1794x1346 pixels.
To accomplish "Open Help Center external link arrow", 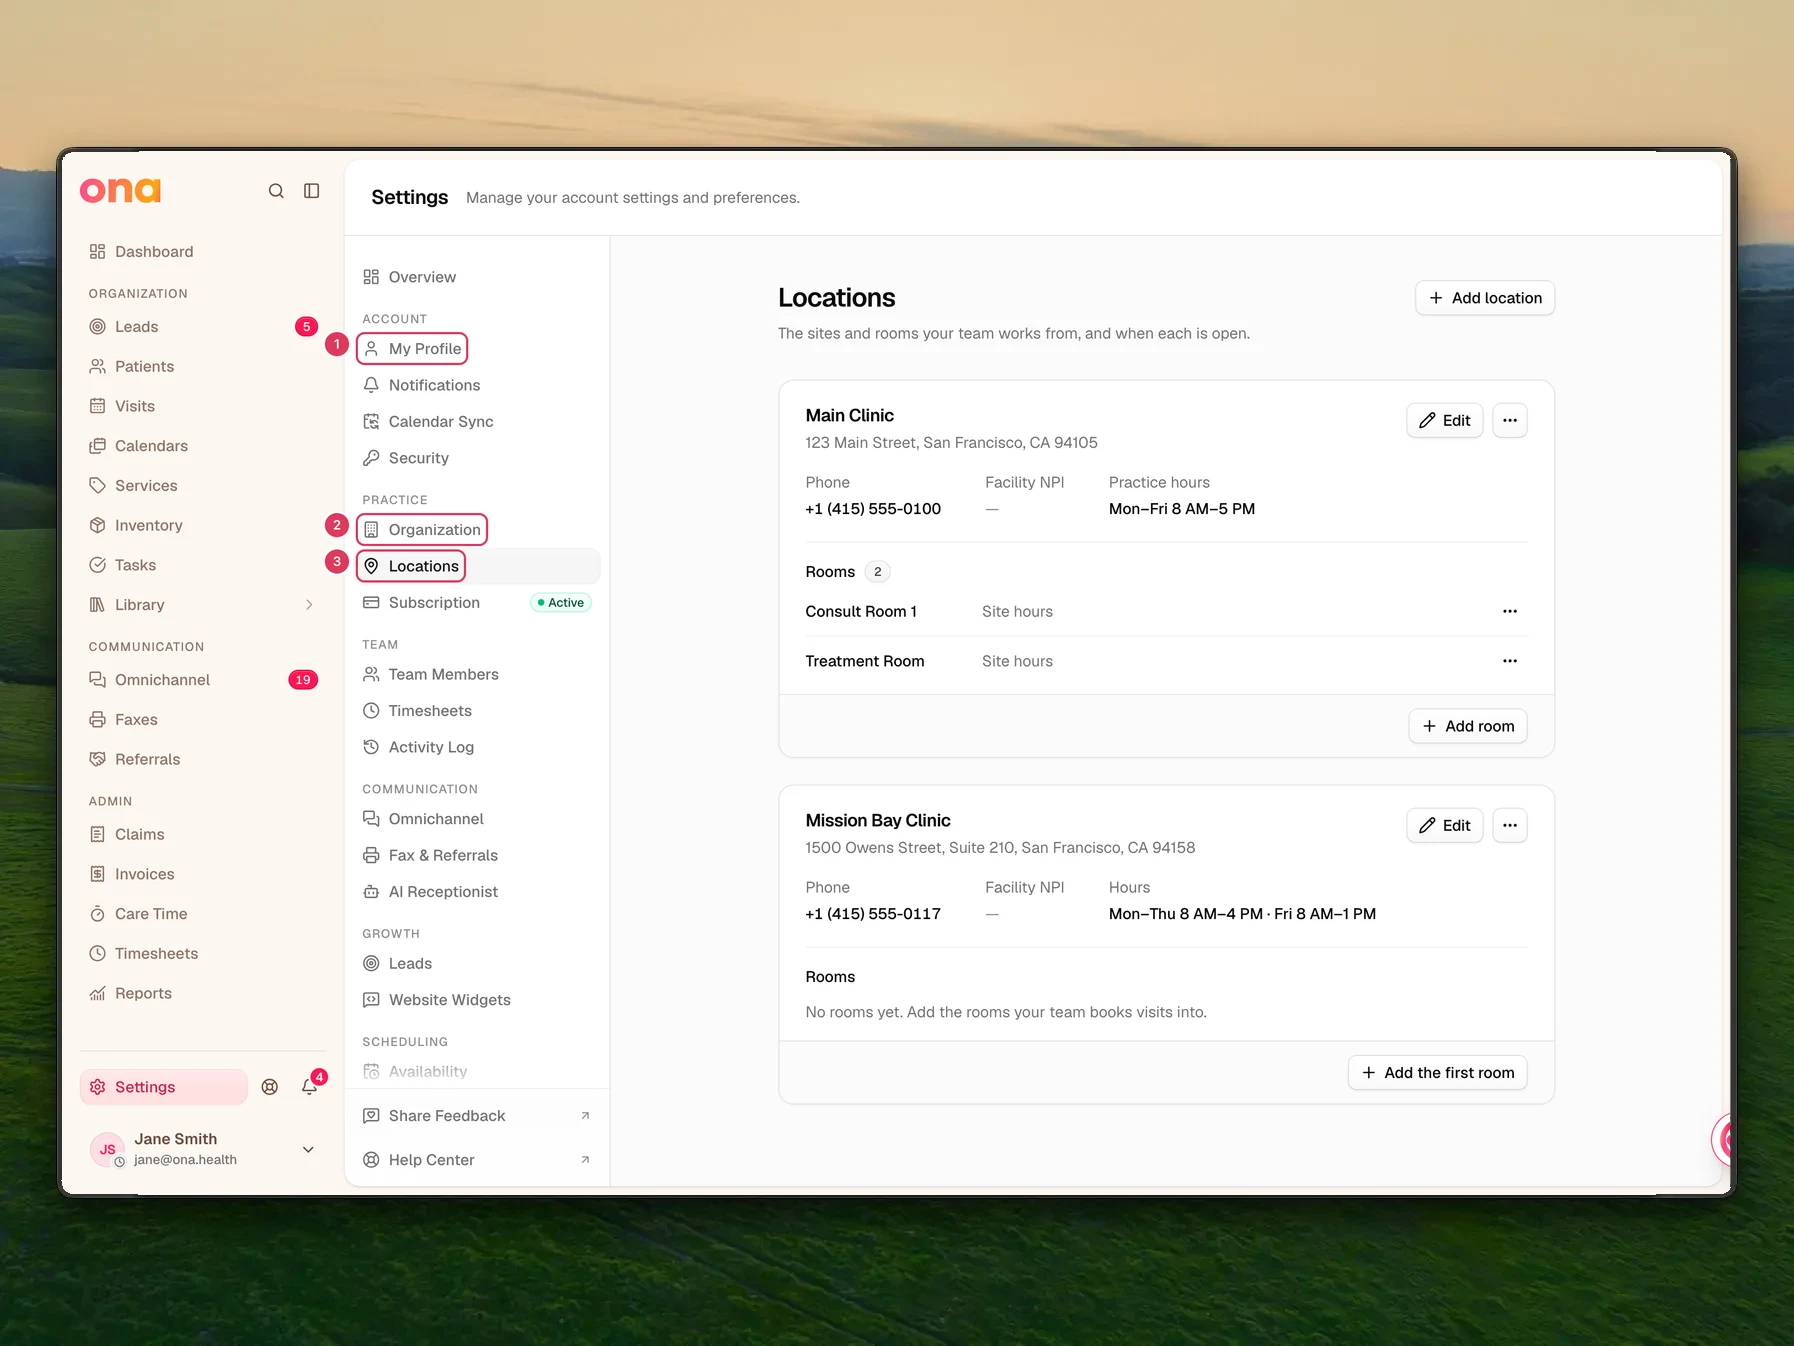I will pyautogui.click(x=585, y=1160).
